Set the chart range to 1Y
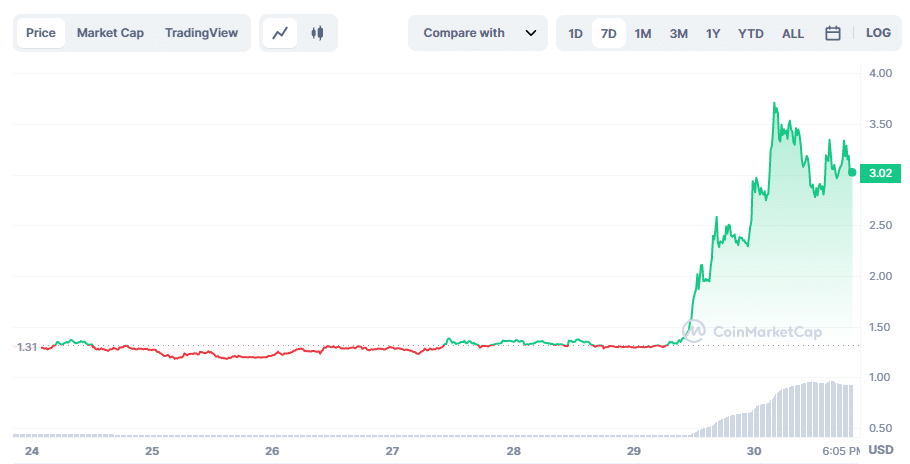Image resolution: width=910 pixels, height=464 pixels. pos(713,34)
